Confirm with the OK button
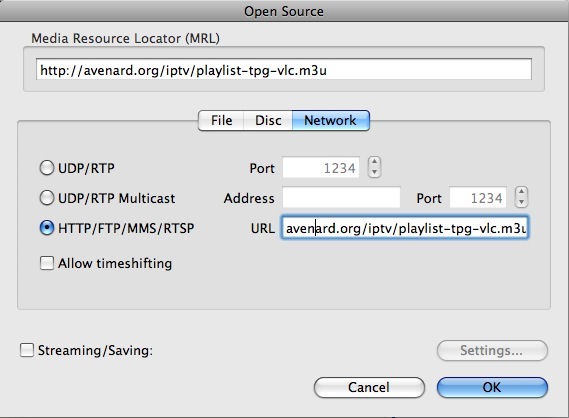Screen dimensions: 569x418 tap(492, 387)
